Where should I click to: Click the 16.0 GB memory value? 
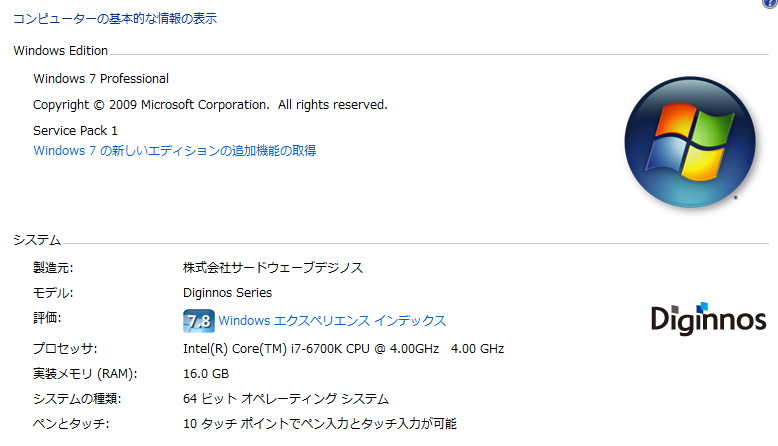(x=206, y=374)
